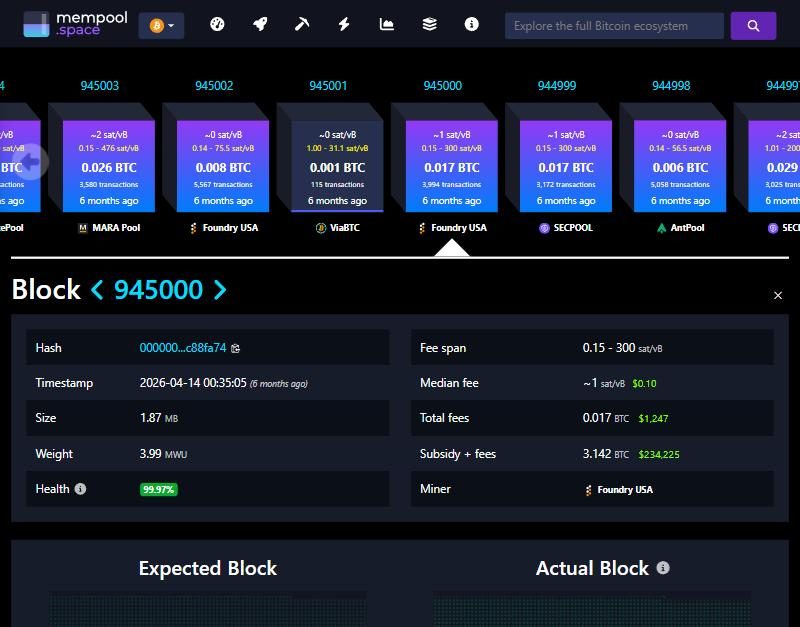800x627 pixels.
Task: Open the accelerator rocket icon
Action: pyautogui.click(x=260, y=24)
